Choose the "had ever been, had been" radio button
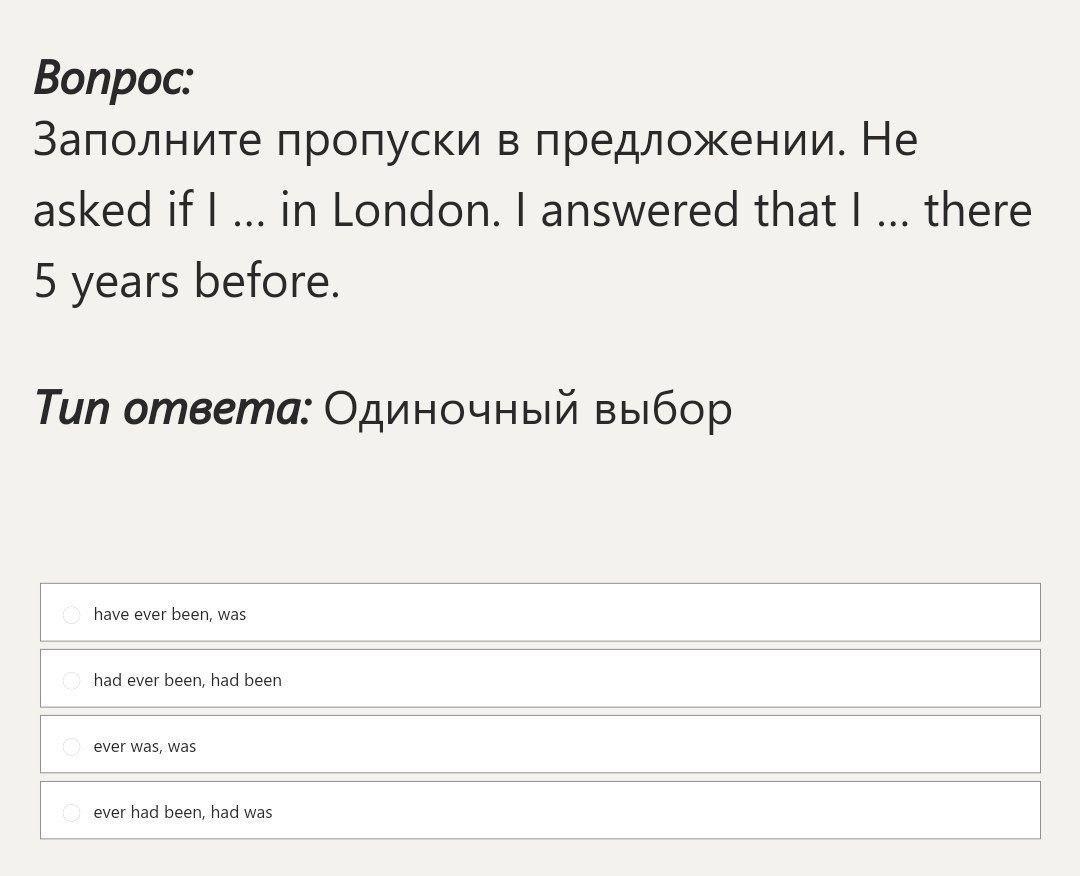 coord(71,680)
